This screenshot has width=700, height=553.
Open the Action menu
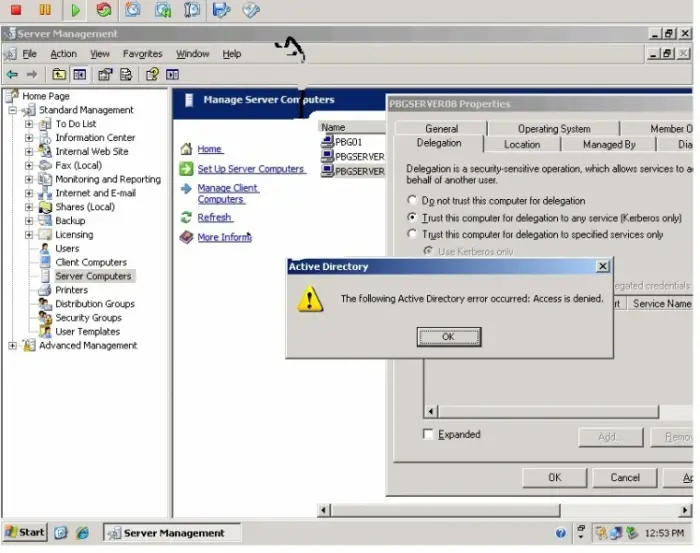click(63, 54)
